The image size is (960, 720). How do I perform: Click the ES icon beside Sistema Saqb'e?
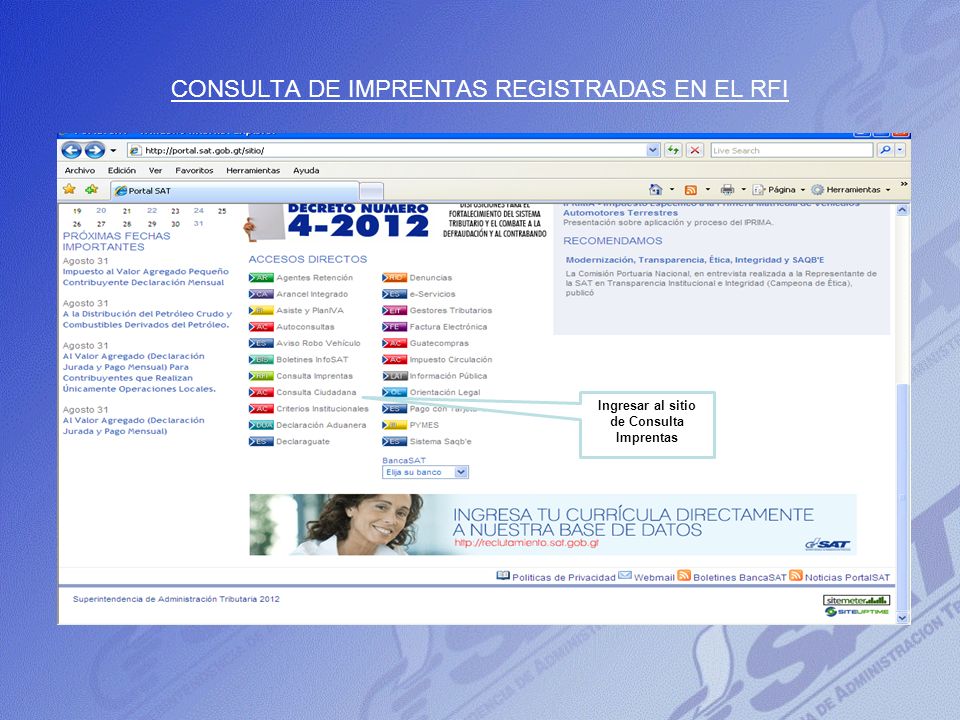[x=394, y=441]
